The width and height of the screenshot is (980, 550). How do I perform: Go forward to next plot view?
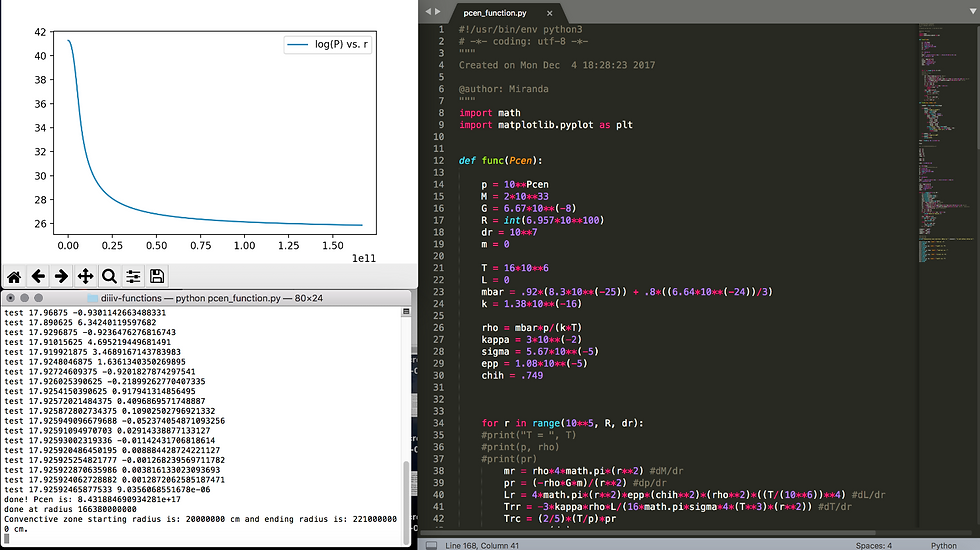[x=61, y=276]
